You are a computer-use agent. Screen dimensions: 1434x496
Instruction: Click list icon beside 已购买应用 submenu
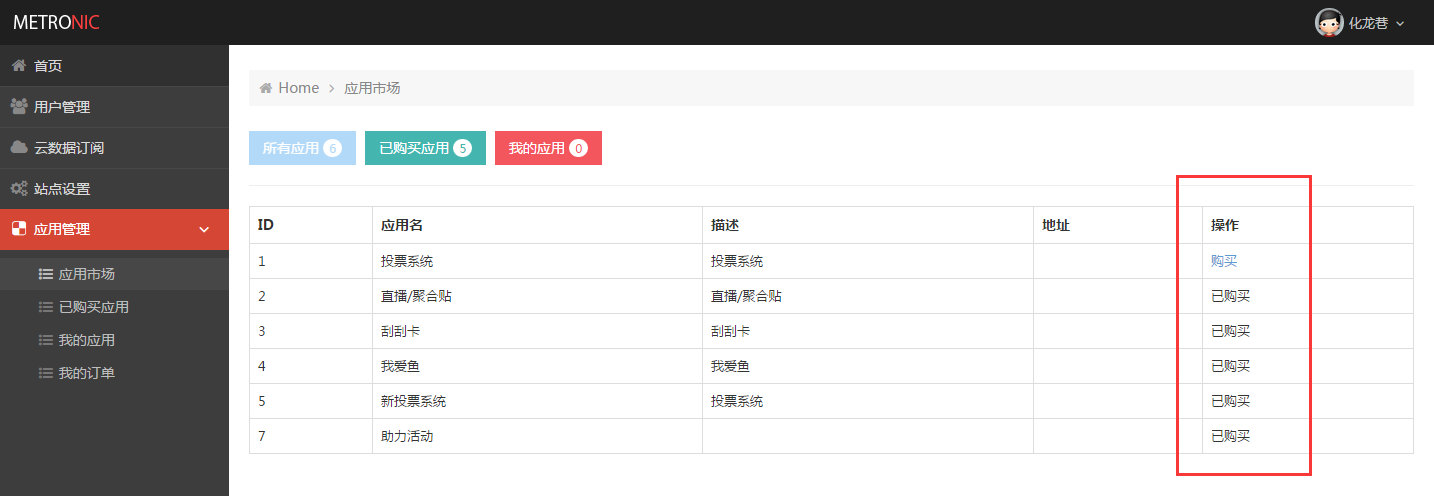tap(45, 307)
